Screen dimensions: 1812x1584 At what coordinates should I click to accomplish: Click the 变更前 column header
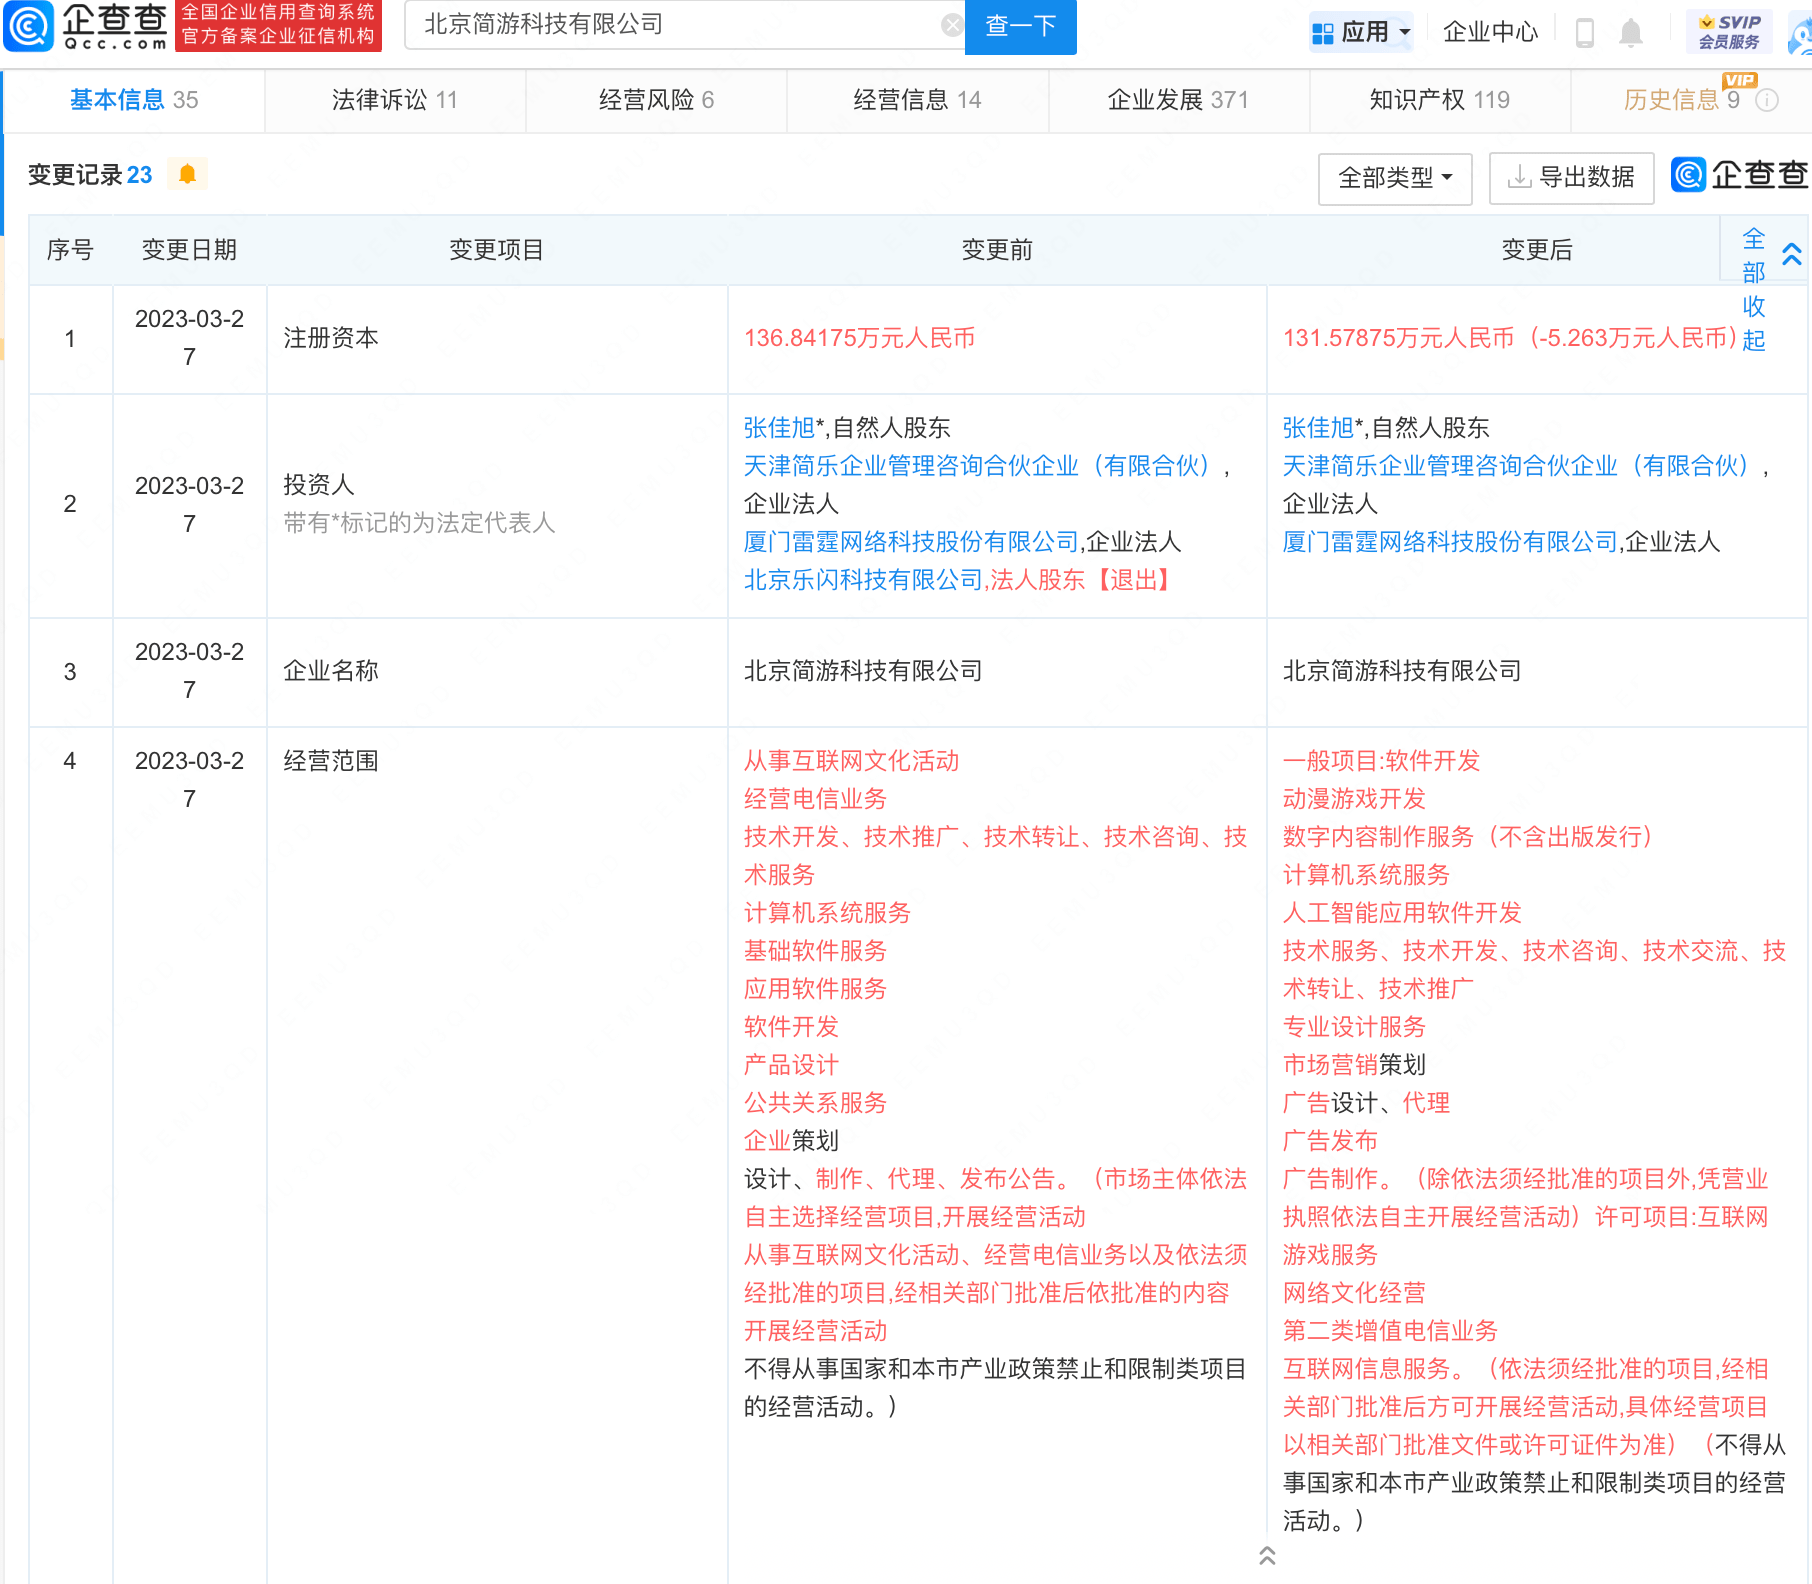click(997, 250)
